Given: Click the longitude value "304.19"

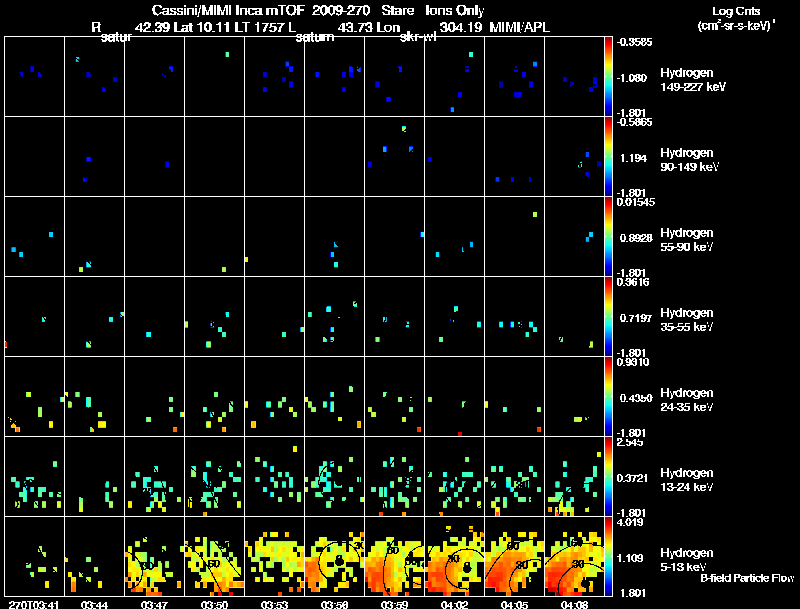Looking at the screenshot, I should tap(461, 27).
